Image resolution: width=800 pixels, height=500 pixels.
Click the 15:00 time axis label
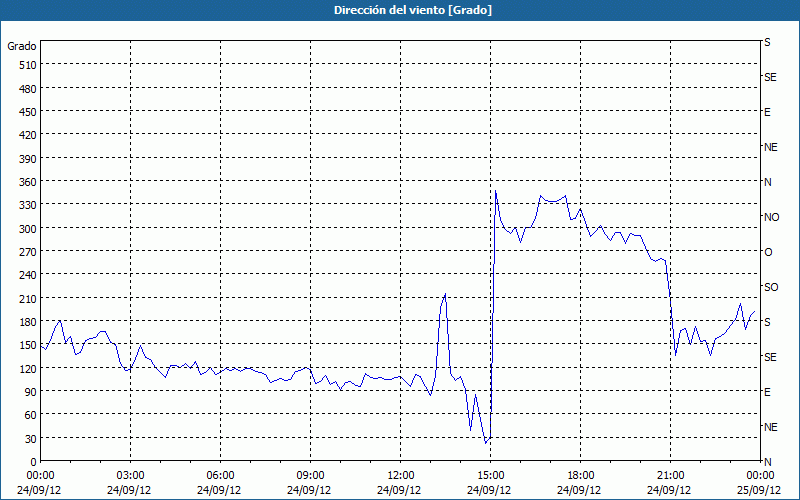click(x=490, y=476)
